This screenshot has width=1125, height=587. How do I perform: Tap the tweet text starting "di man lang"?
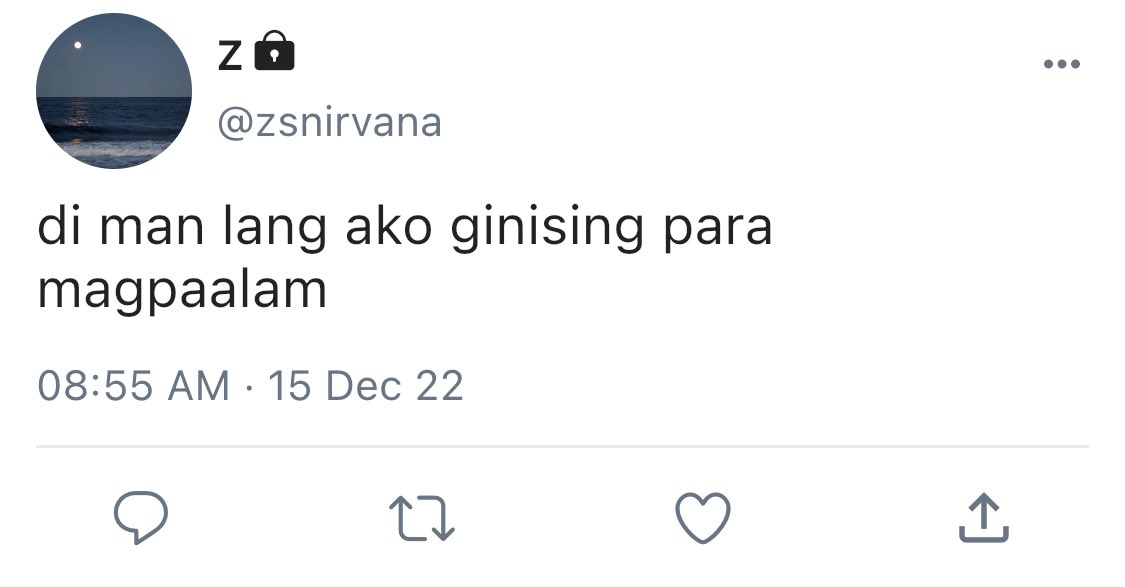pyautogui.click(x=405, y=258)
